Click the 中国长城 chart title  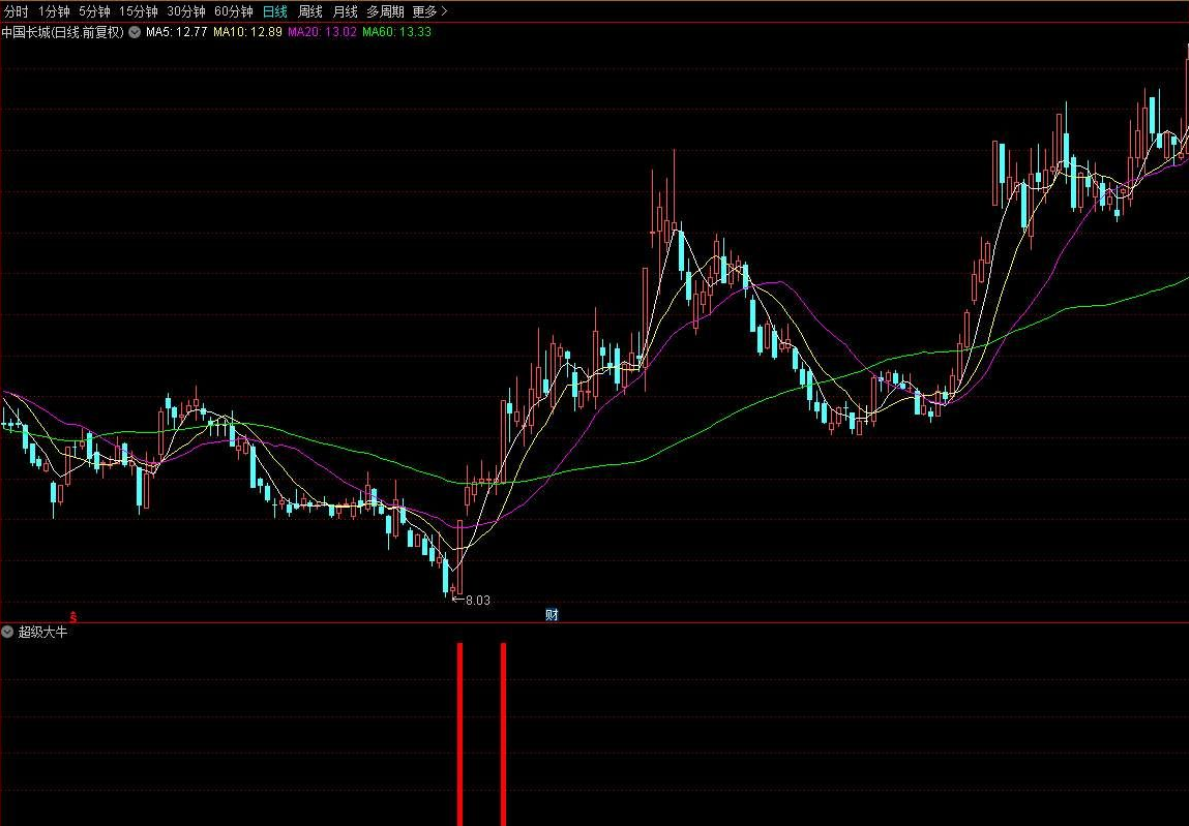click(62, 33)
